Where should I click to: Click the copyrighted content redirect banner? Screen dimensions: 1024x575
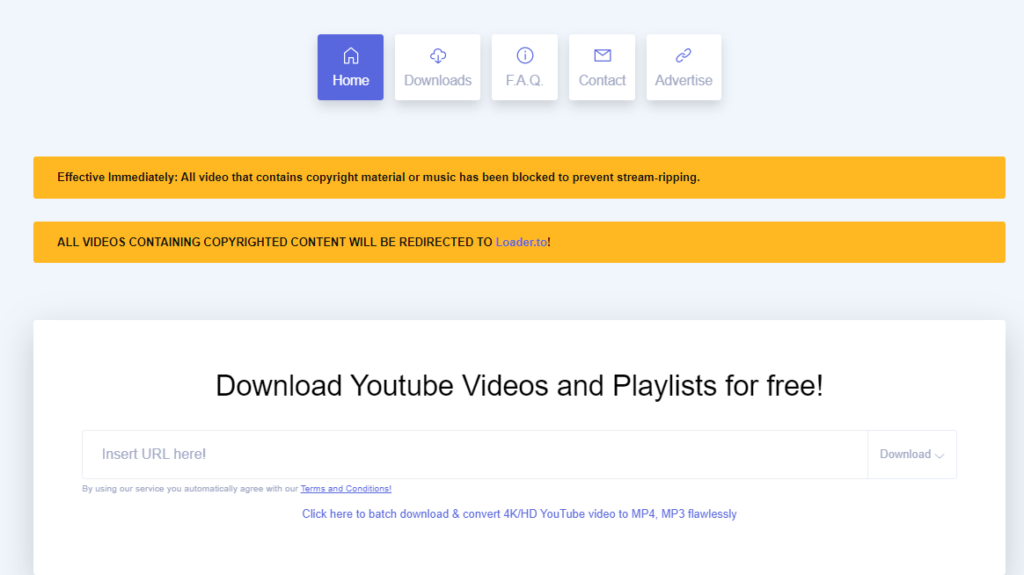pos(275,242)
